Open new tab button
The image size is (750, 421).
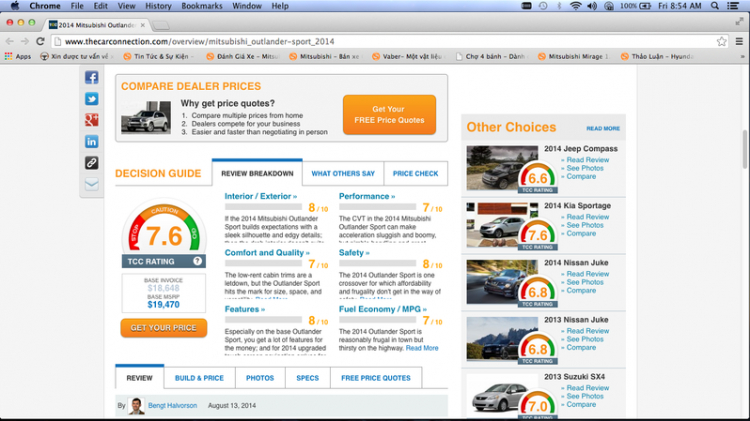(x=161, y=25)
